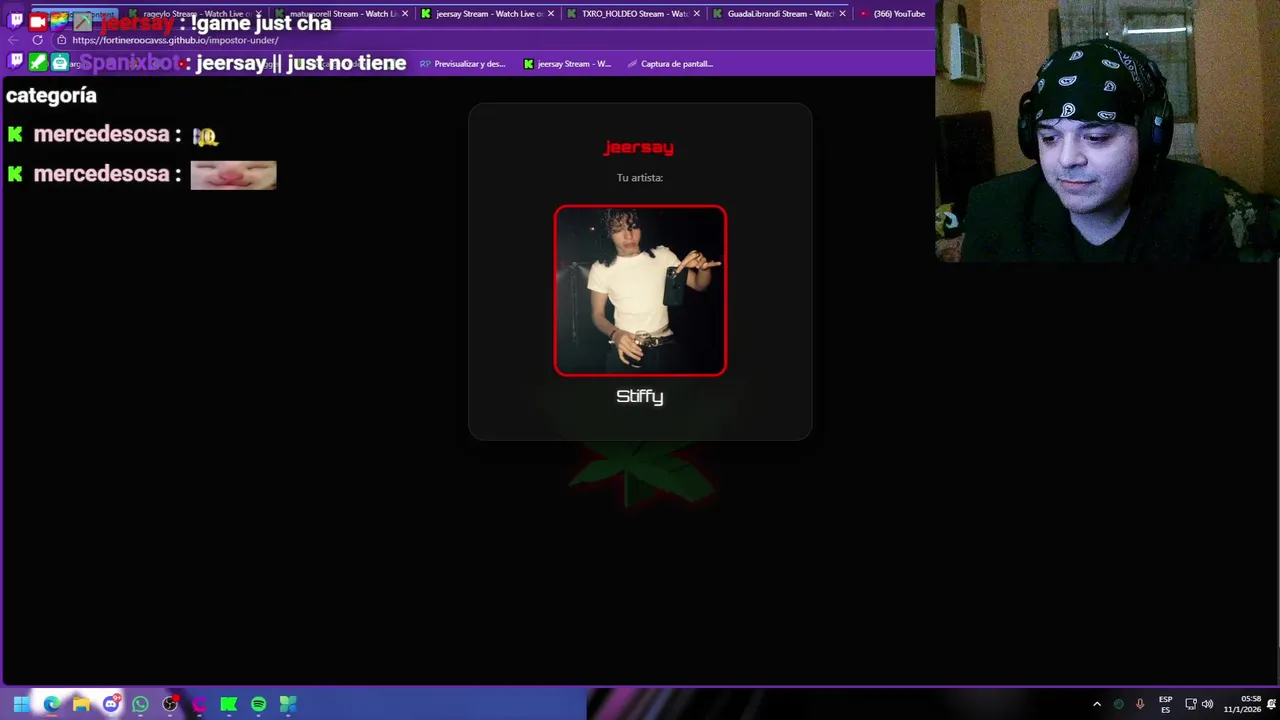Image resolution: width=1280 pixels, height=720 pixels.
Task: Open Discord from the taskbar
Action: point(111,704)
